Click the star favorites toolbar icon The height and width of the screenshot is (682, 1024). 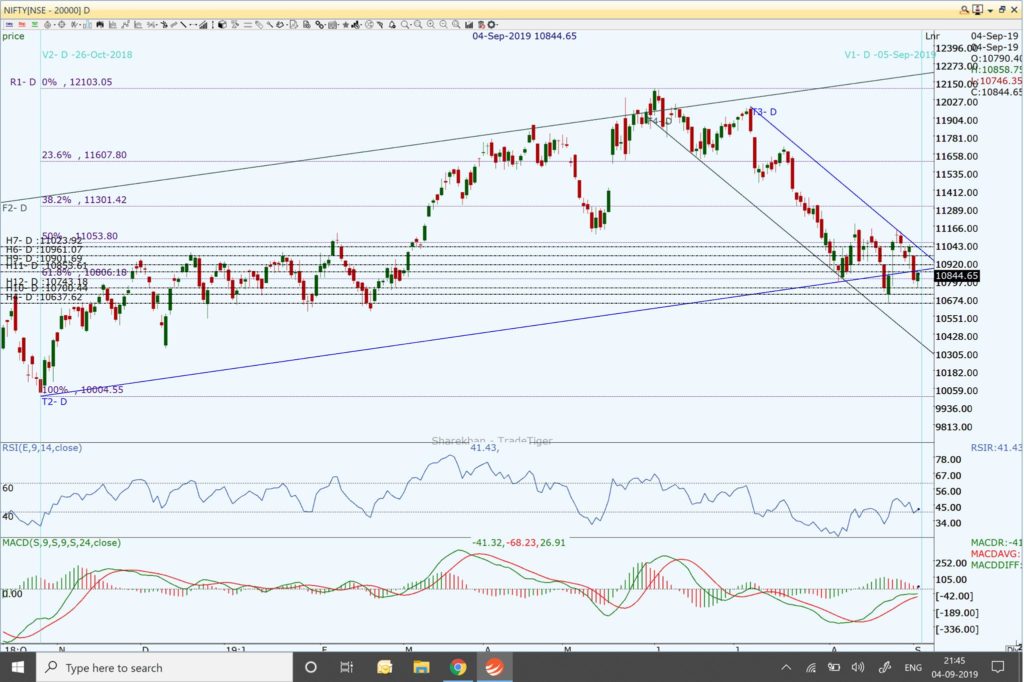coord(345,25)
